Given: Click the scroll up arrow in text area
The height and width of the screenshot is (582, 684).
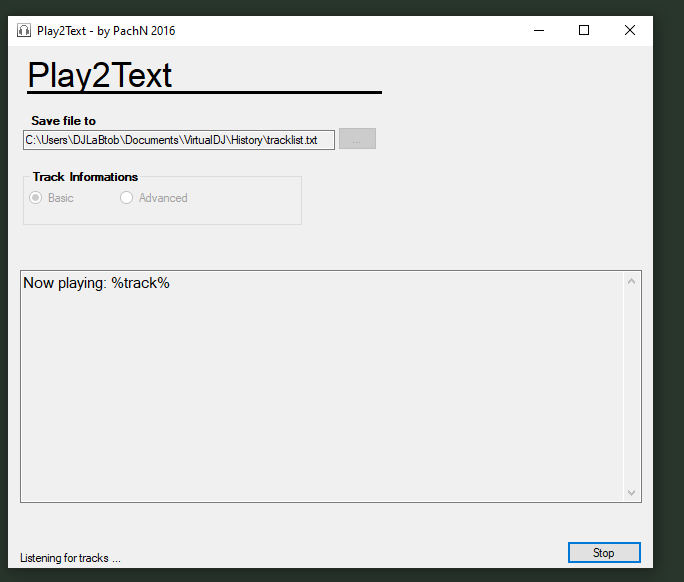Looking at the screenshot, I should click(x=631, y=281).
